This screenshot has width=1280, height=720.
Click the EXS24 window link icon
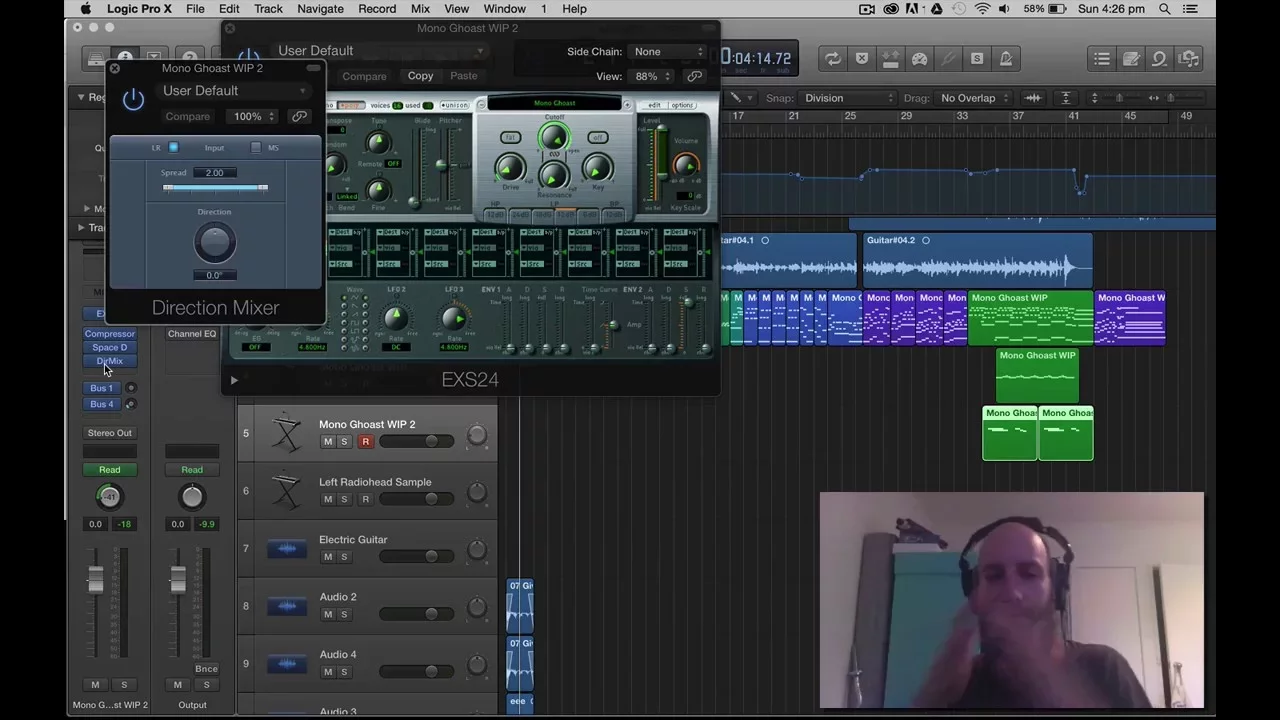pyautogui.click(x=694, y=77)
